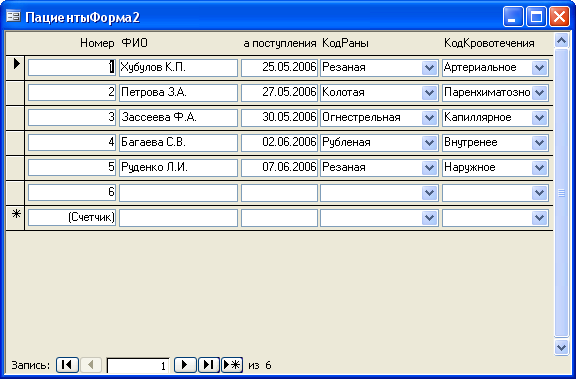This screenshot has width=576, height=379.
Task: Expand Наружное bleeding type dropdown
Action: 539,168
